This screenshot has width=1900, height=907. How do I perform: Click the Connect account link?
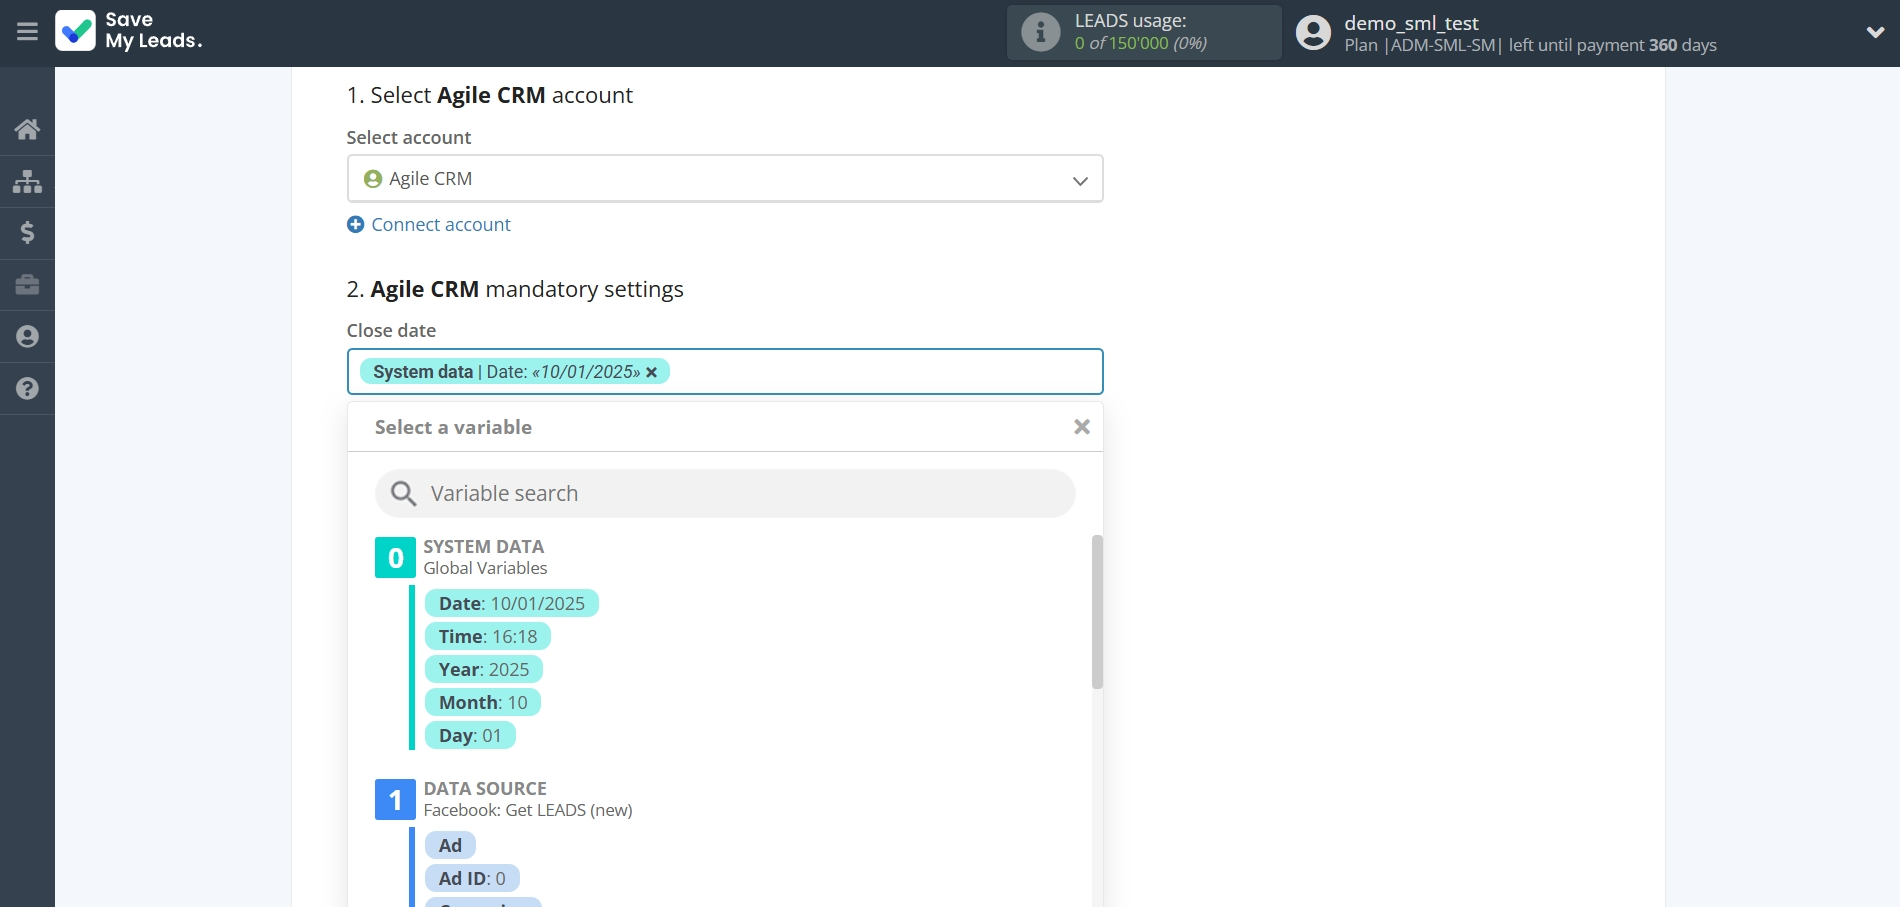click(440, 225)
